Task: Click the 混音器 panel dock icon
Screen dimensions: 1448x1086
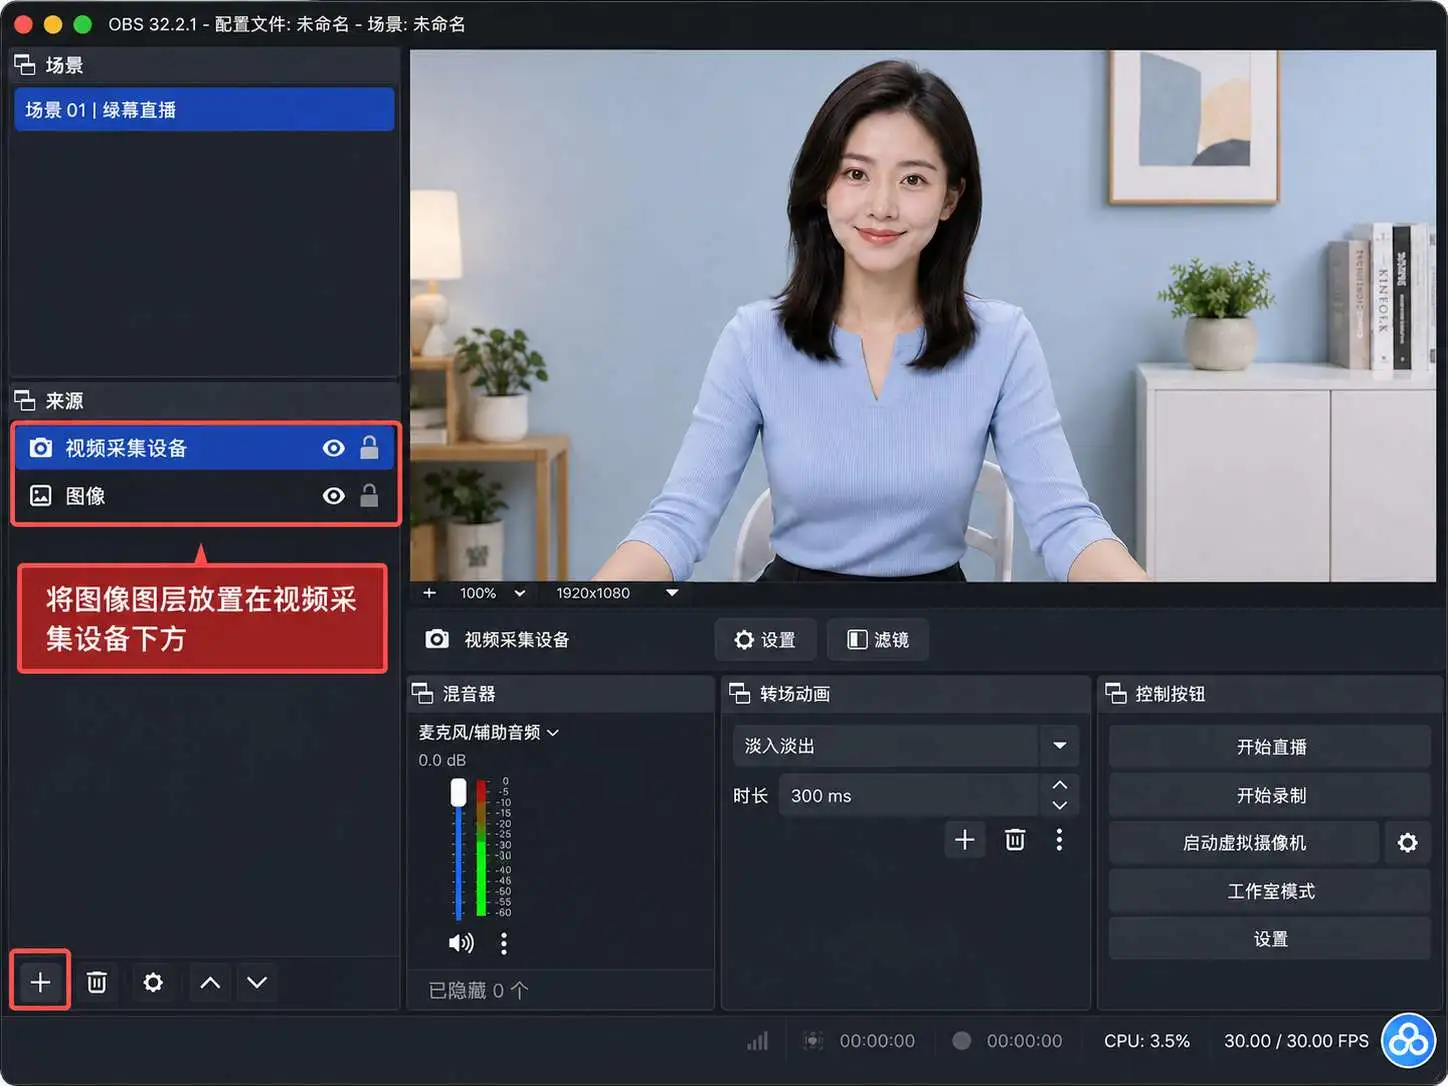Action: click(422, 693)
